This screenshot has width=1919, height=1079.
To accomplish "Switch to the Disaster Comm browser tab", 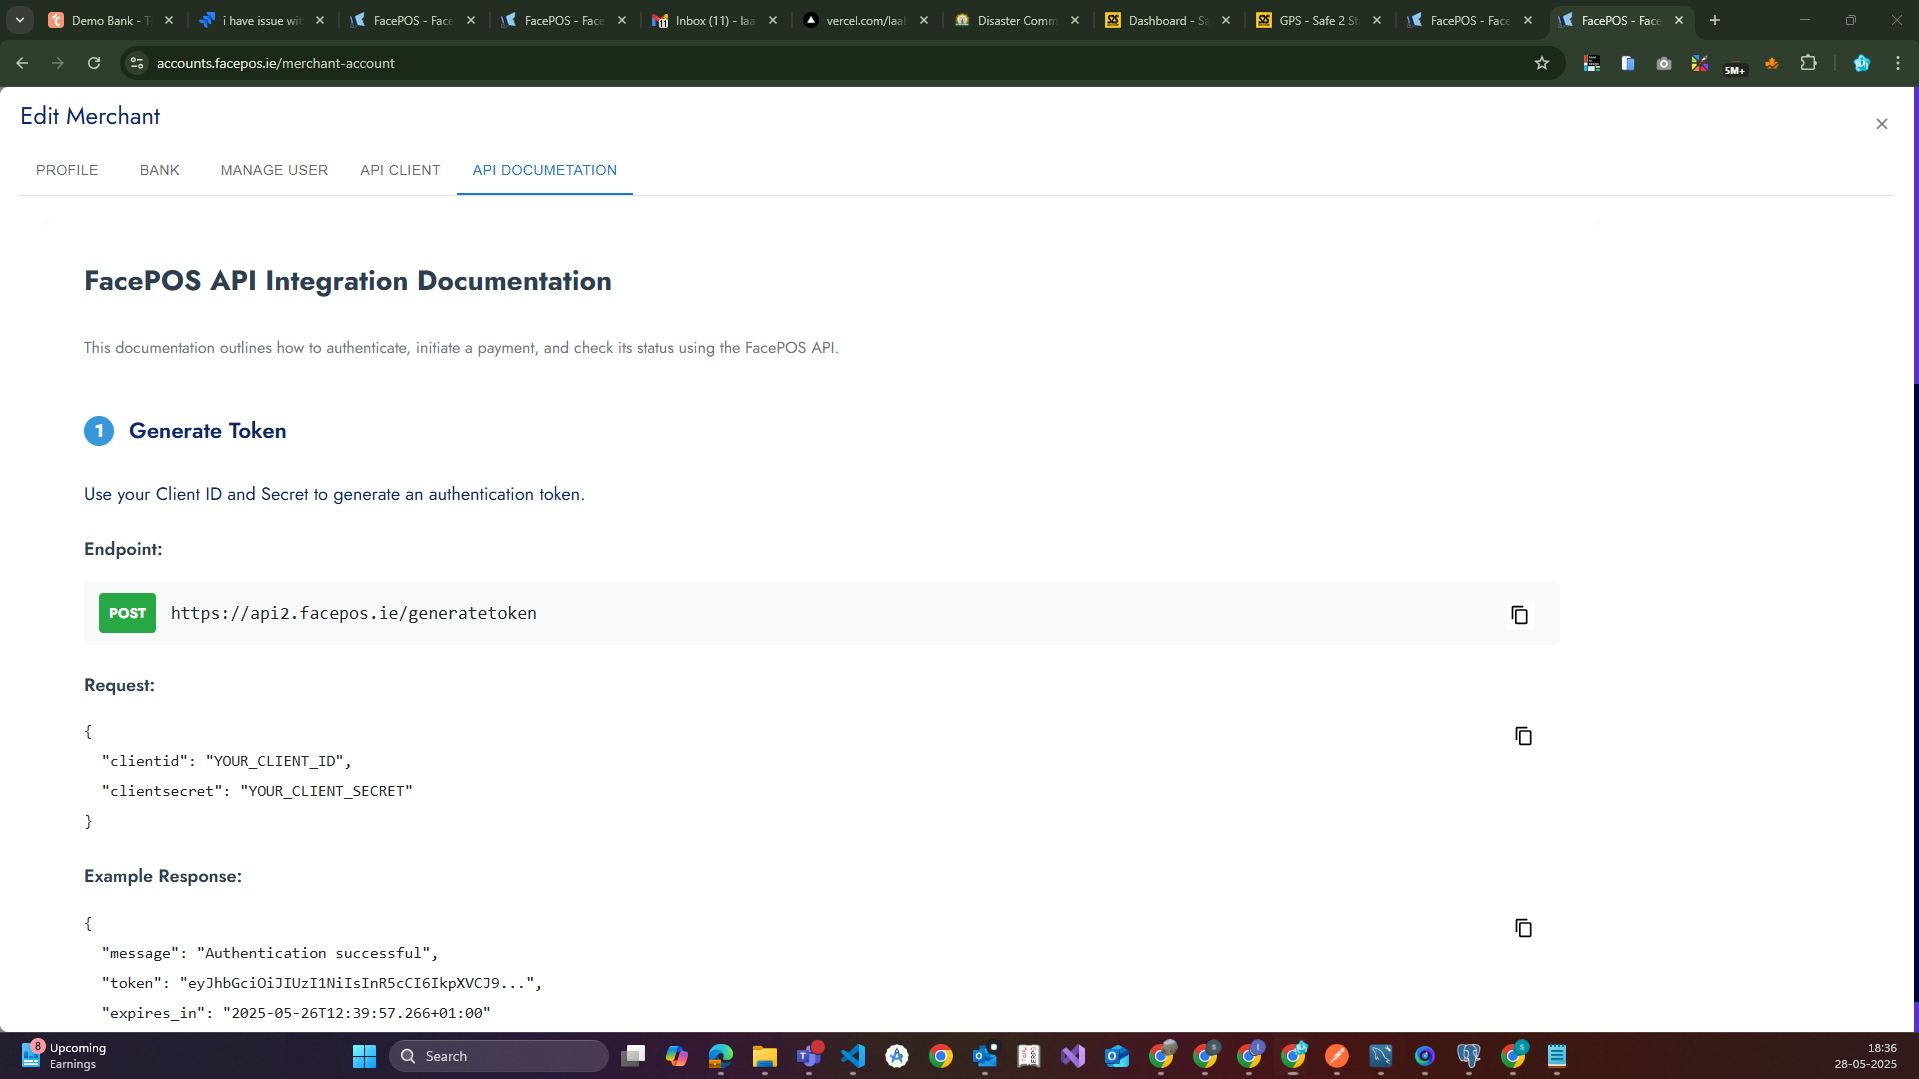I will click(1016, 20).
